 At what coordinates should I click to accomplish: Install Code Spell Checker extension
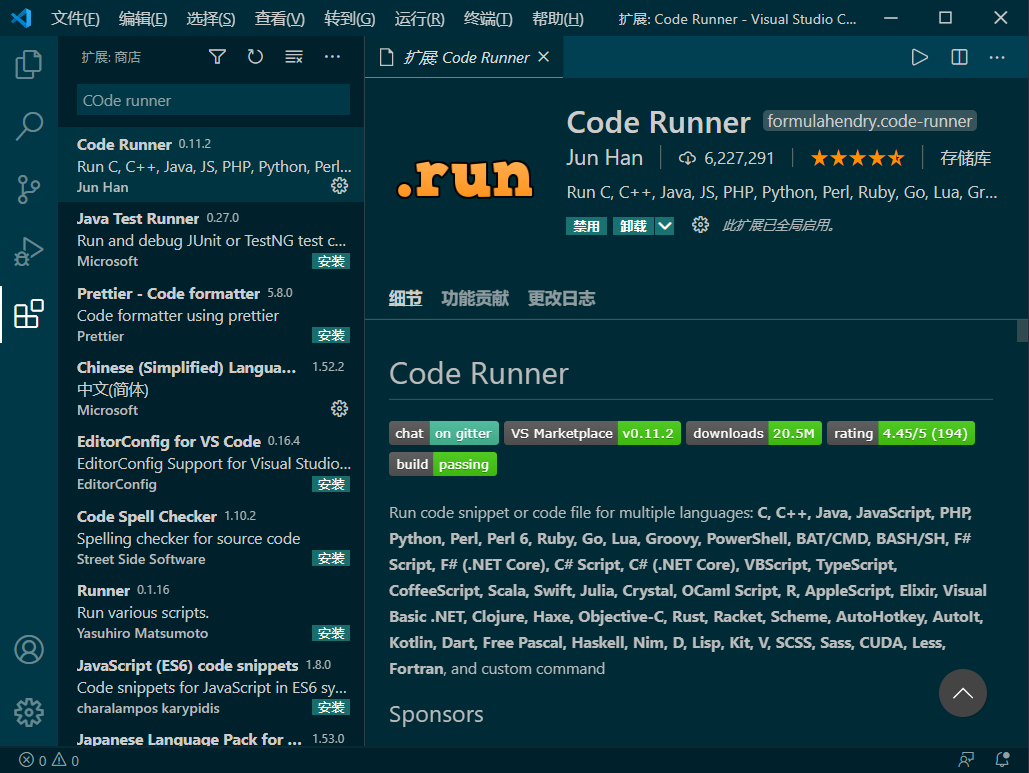pos(331,558)
